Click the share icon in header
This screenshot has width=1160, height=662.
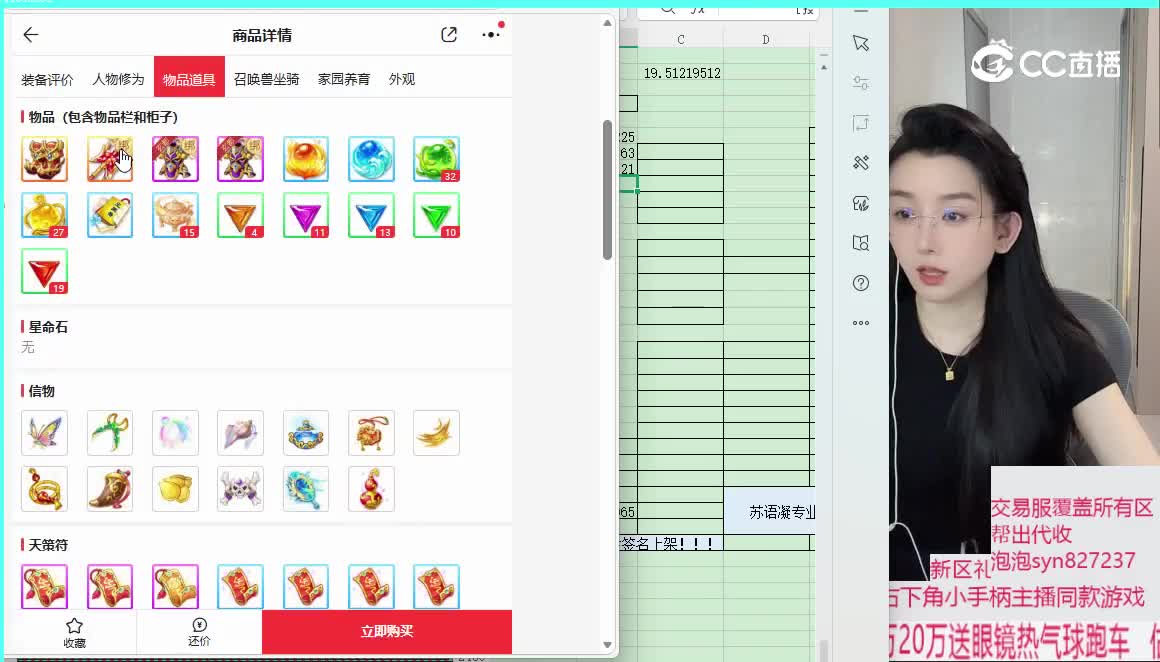[x=449, y=35]
